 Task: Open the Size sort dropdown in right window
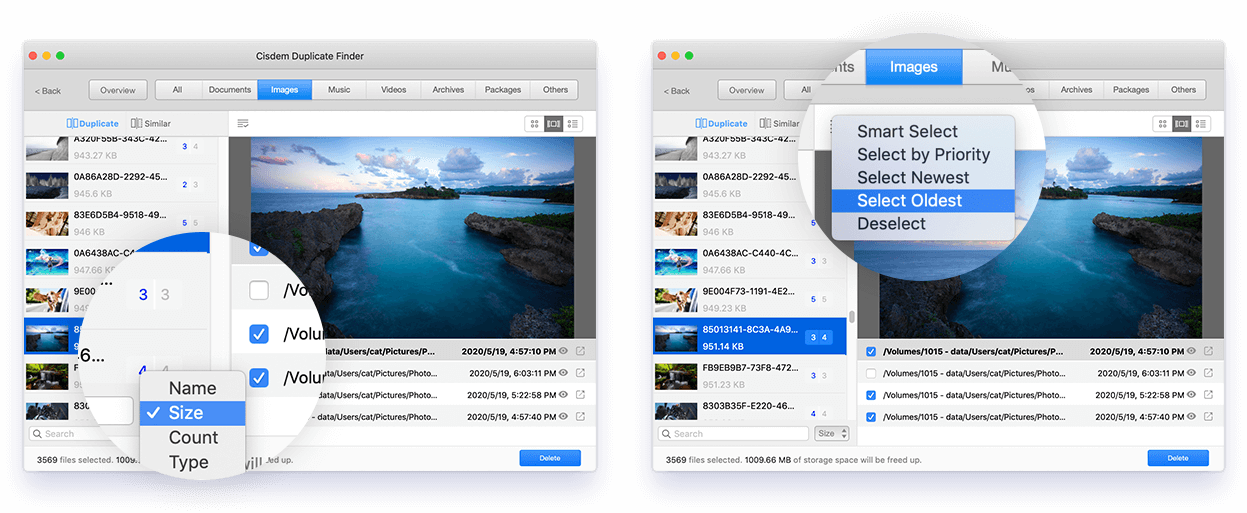coord(832,434)
